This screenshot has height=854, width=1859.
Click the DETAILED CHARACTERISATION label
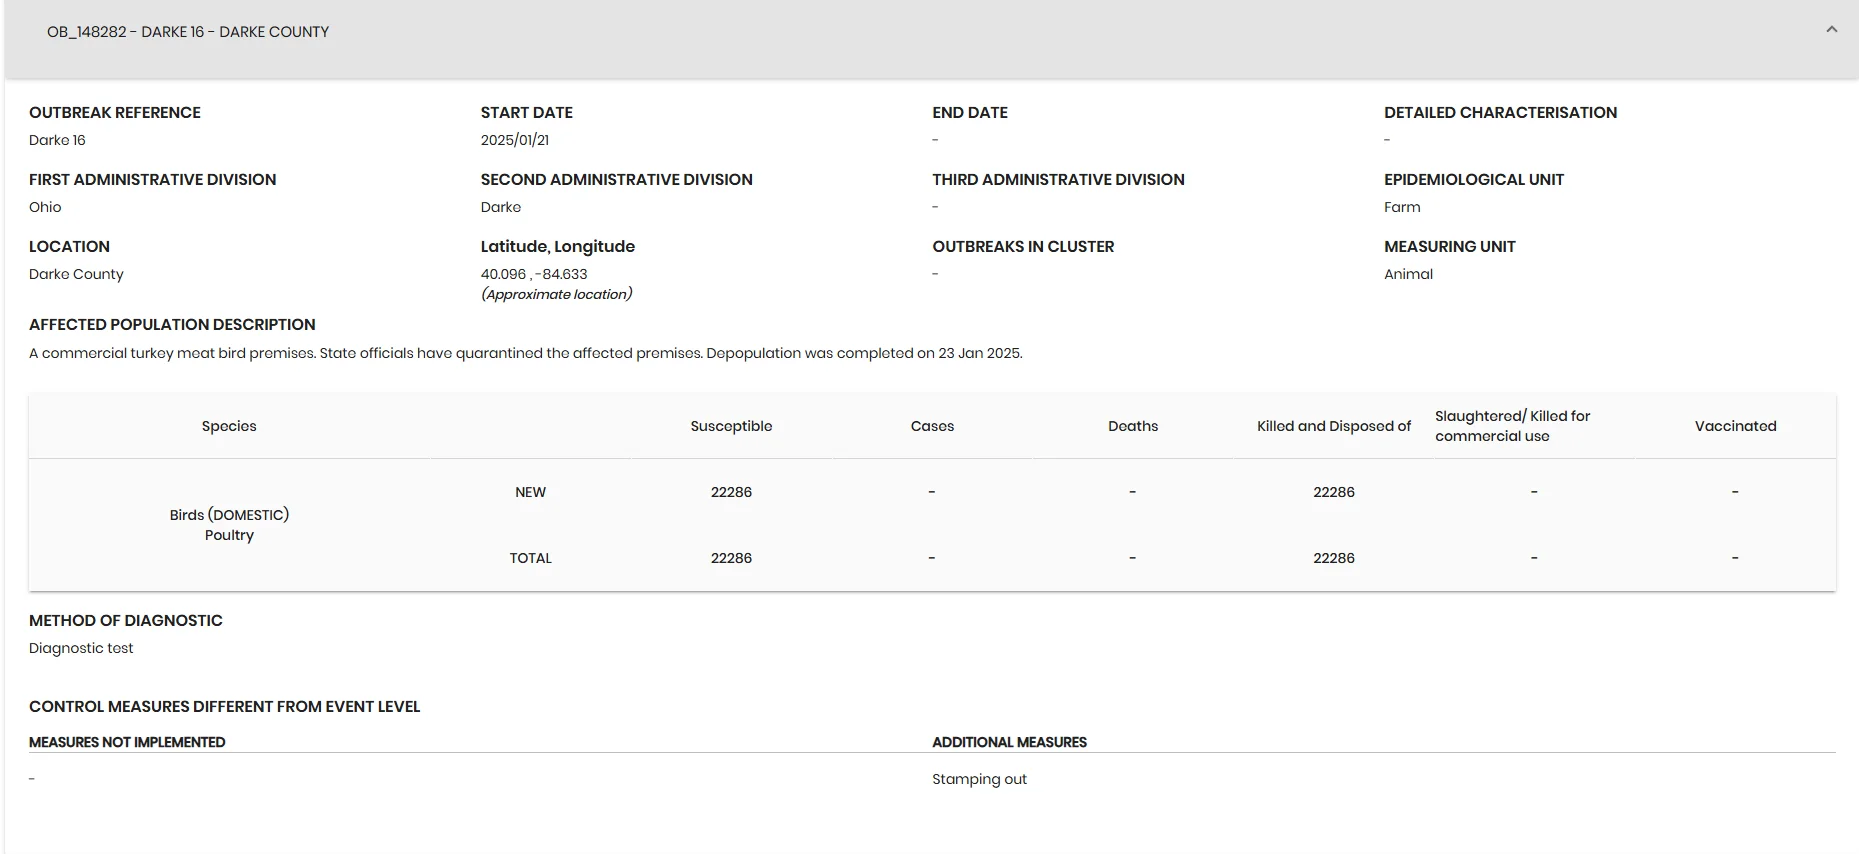pos(1500,113)
